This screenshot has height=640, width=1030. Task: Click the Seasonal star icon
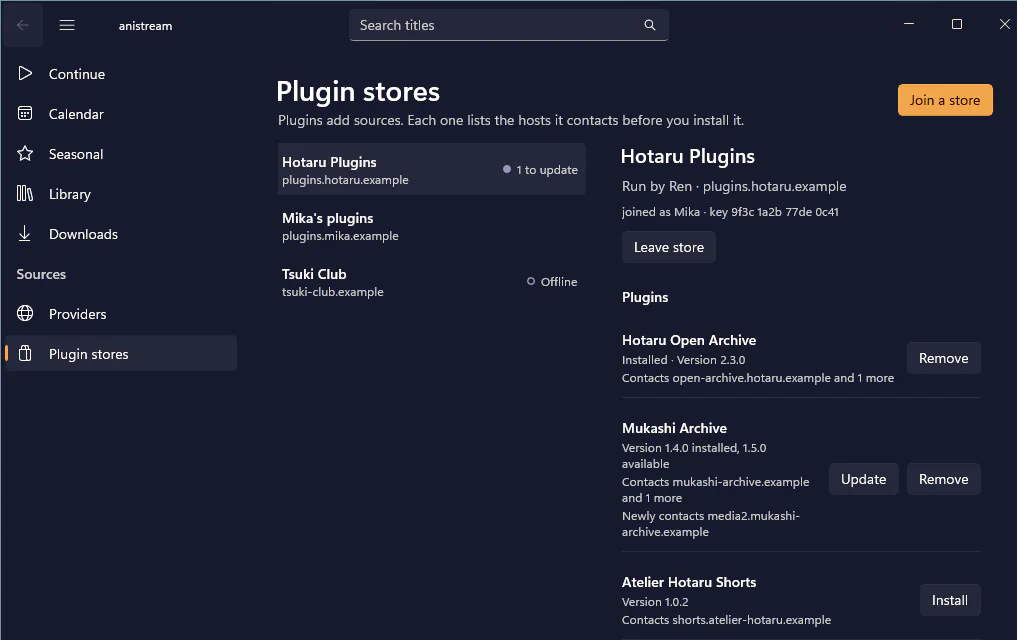click(x=25, y=154)
